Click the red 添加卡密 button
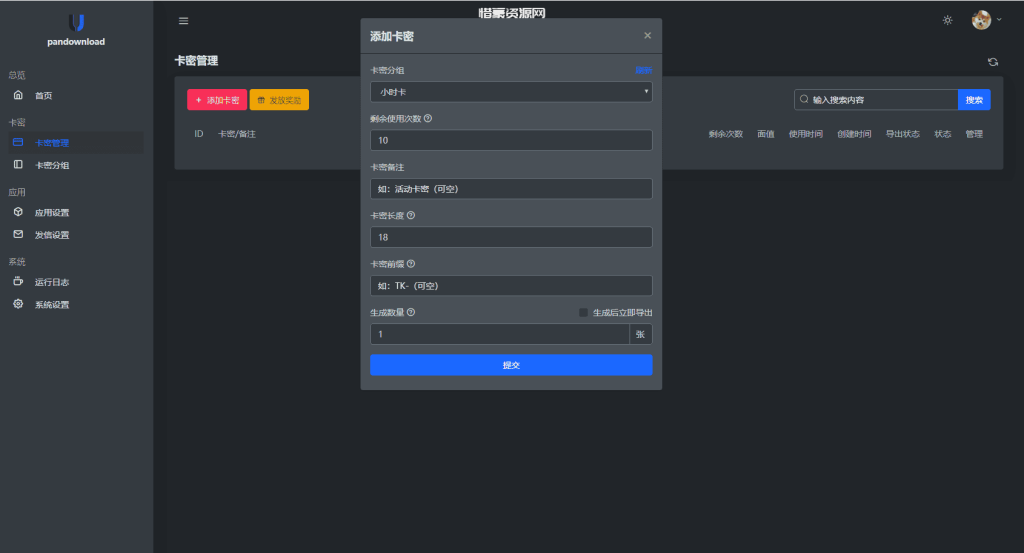 pyautogui.click(x=217, y=100)
